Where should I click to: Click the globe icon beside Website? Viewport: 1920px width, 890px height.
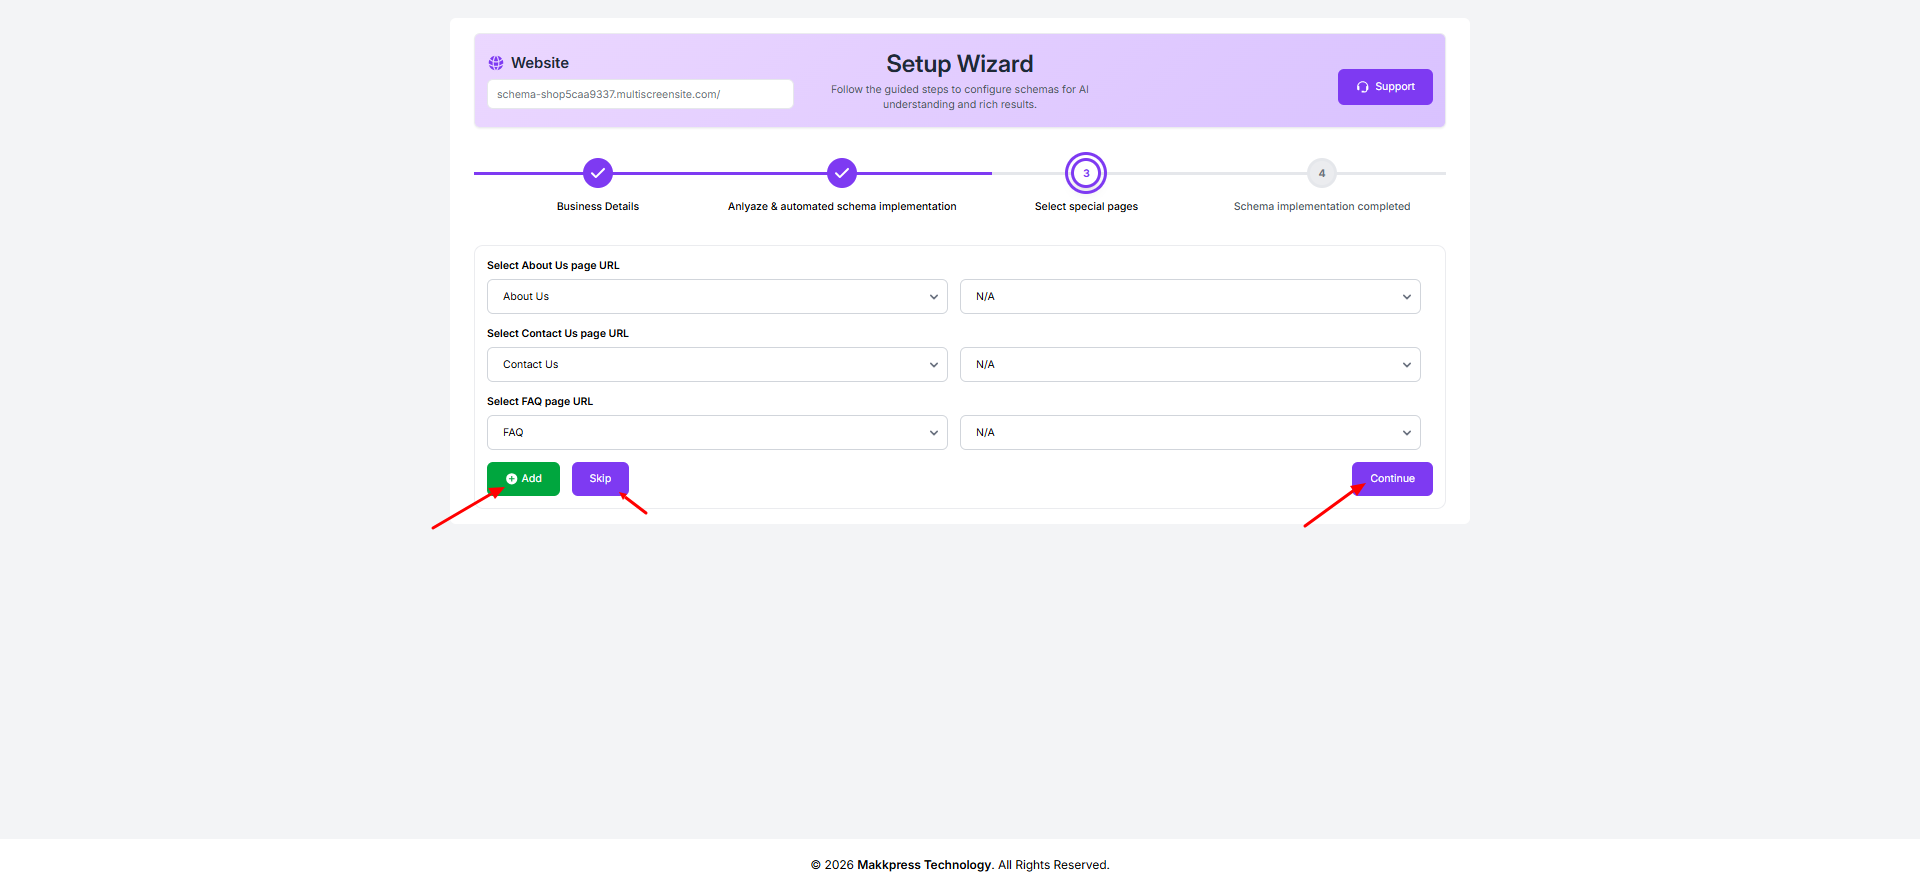(x=496, y=63)
